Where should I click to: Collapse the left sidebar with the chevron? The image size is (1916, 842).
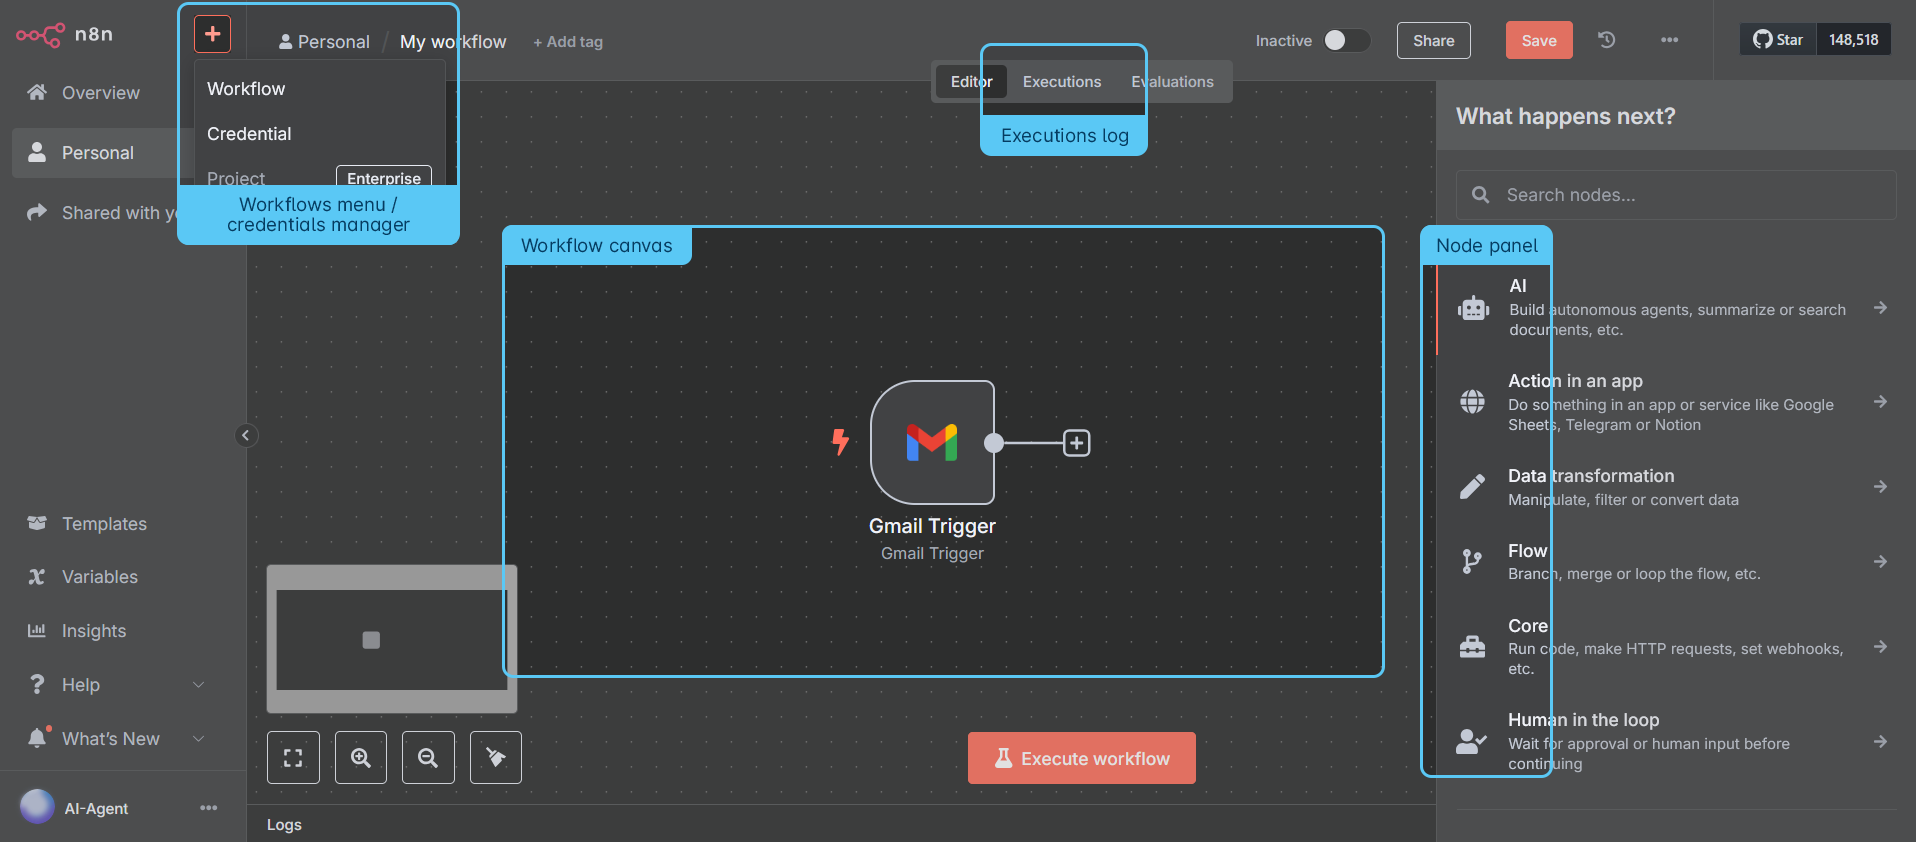pyautogui.click(x=246, y=435)
